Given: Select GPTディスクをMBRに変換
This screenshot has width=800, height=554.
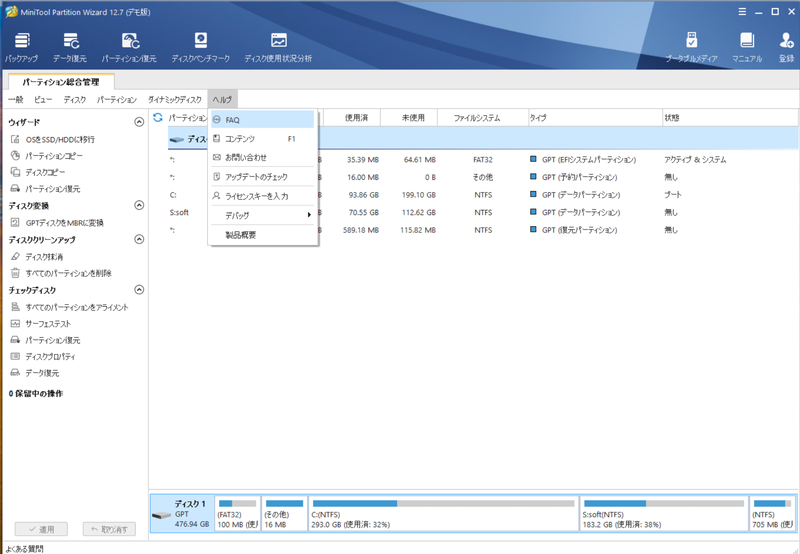Looking at the screenshot, I should [57, 222].
